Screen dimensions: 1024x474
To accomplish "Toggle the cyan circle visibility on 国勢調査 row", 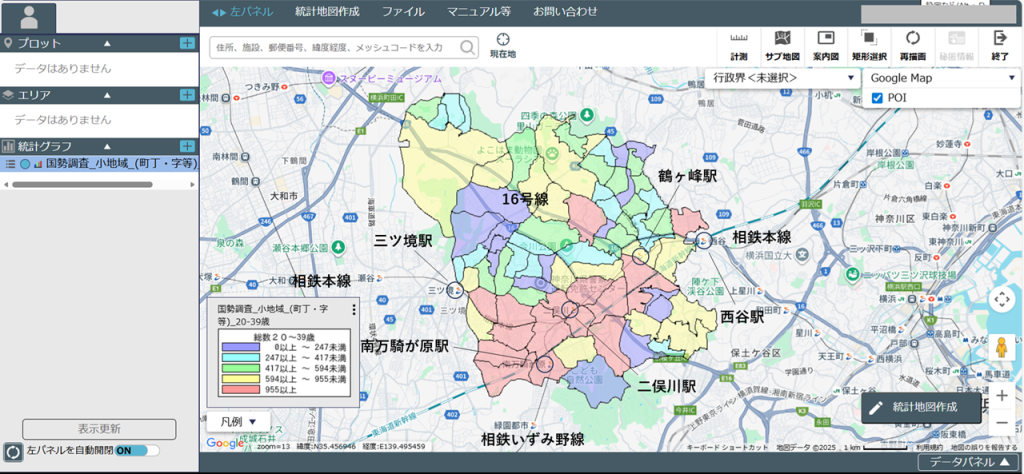I will (25, 163).
